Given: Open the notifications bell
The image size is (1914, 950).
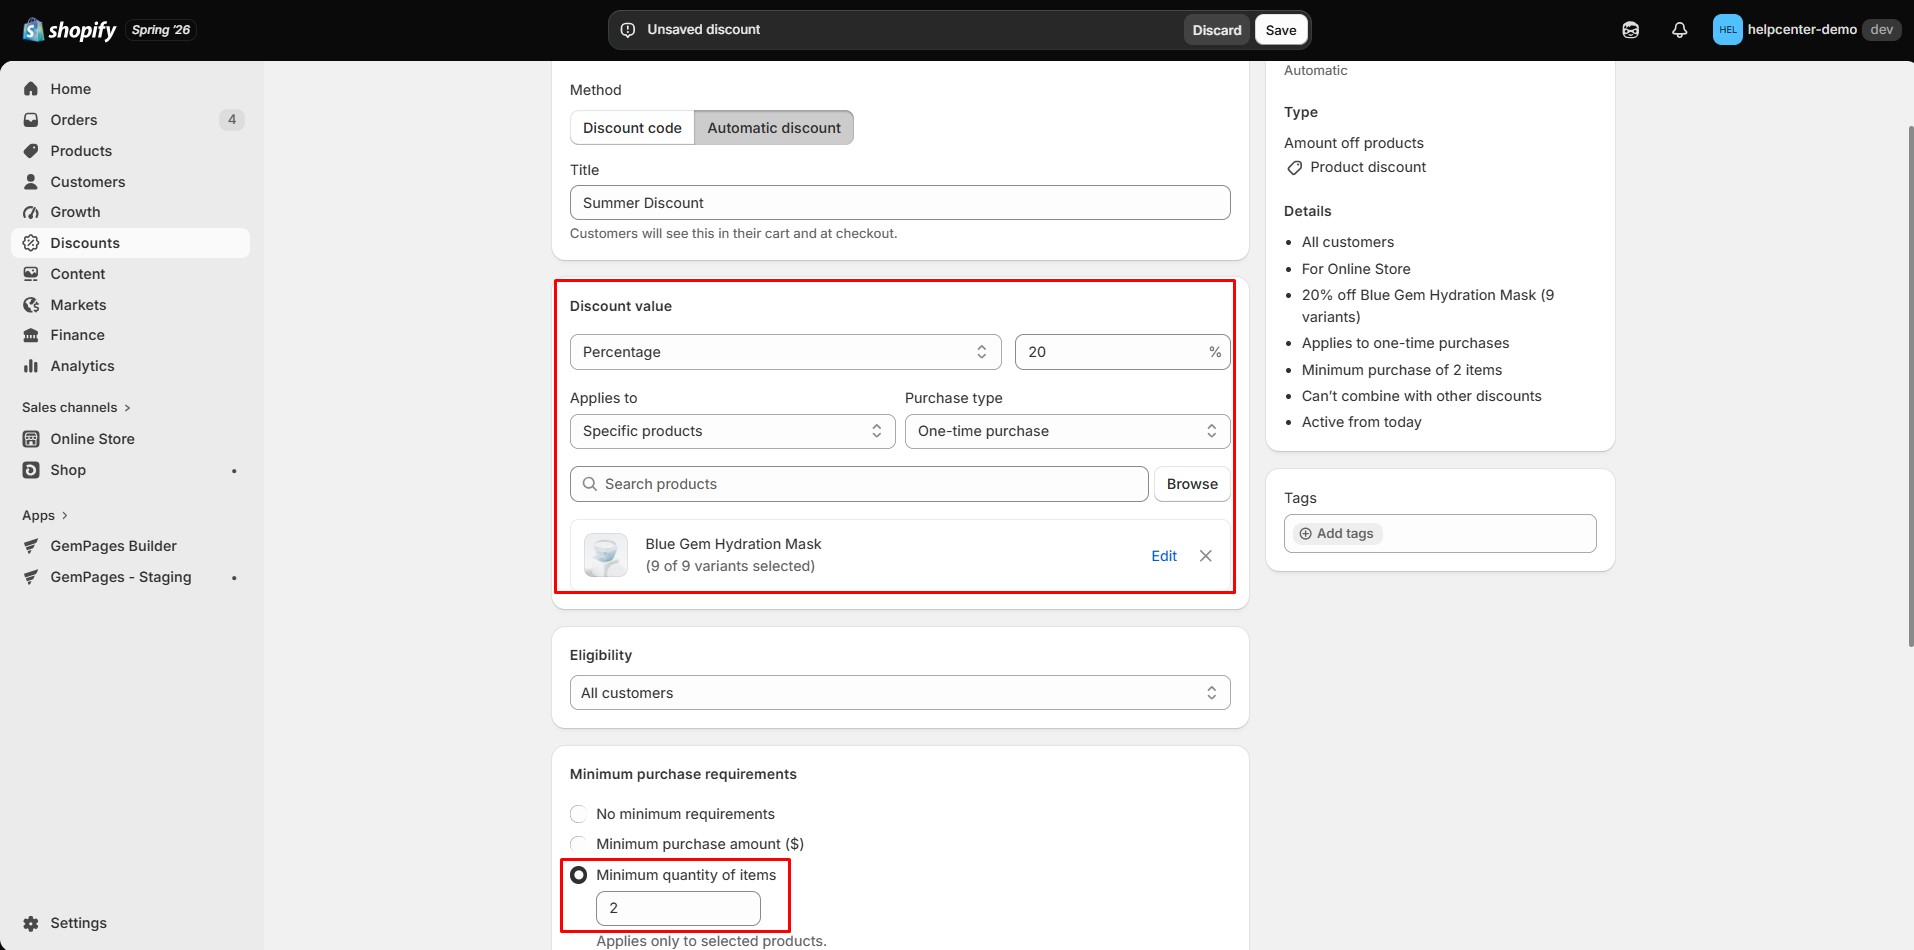Looking at the screenshot, I should coord(1680,30).
